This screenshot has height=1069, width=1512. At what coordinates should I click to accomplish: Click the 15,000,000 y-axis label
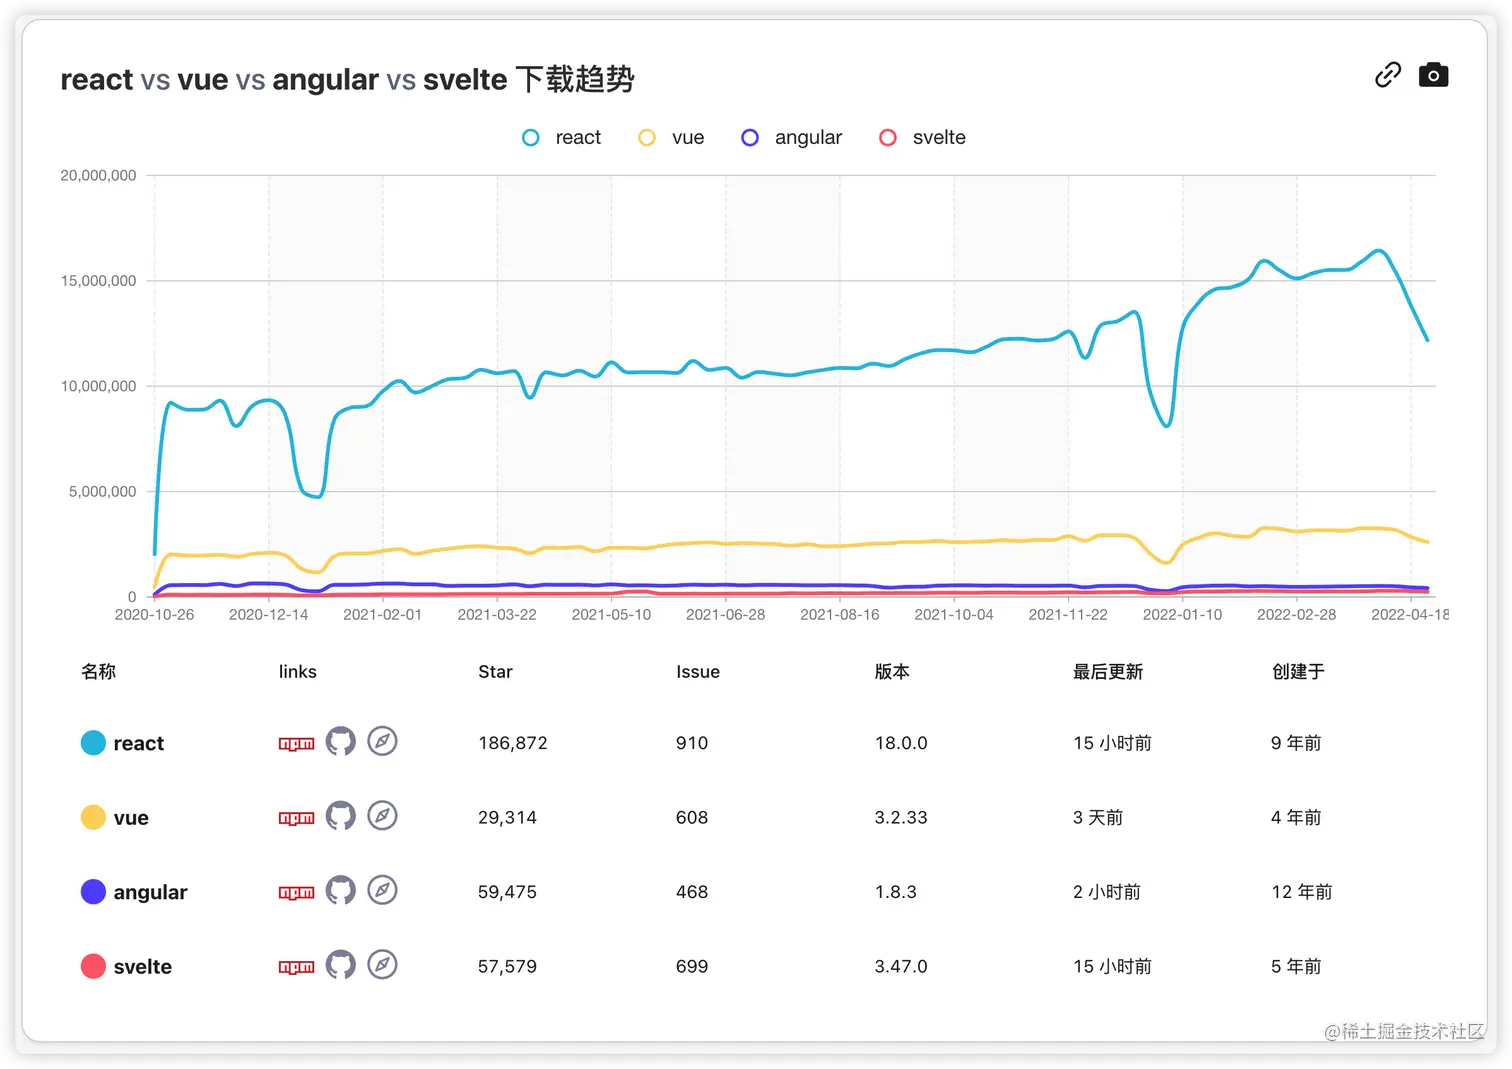pos(98,281)
